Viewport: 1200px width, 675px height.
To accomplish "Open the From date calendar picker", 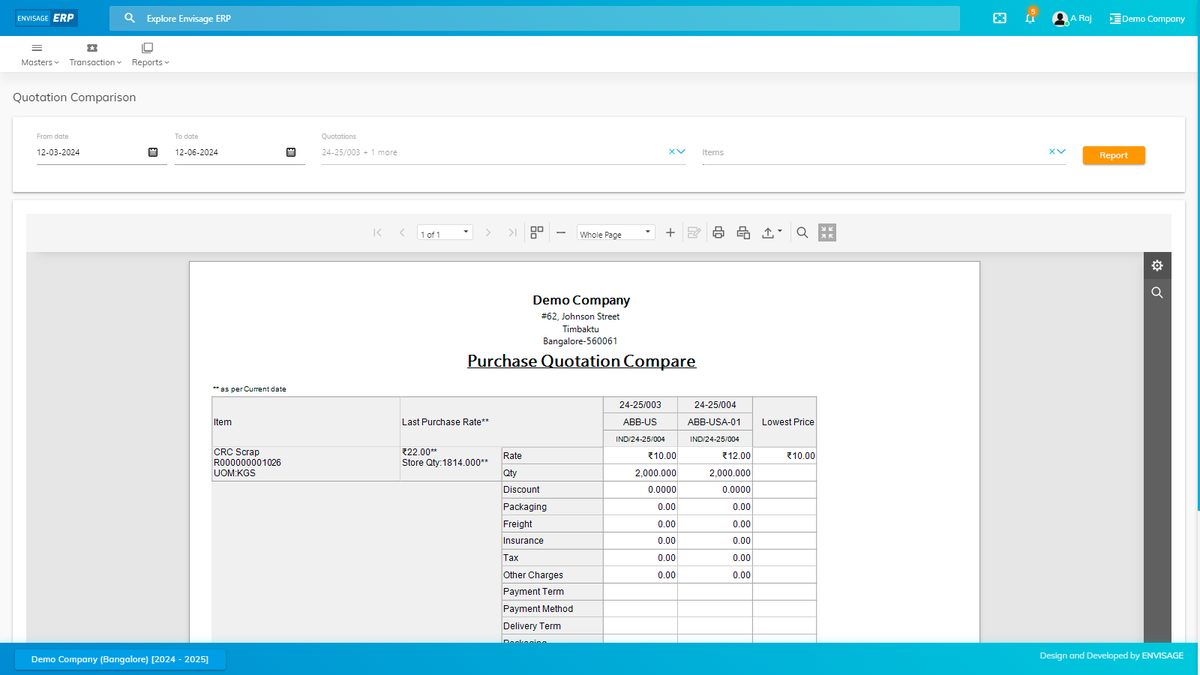I will coord(153,152).
